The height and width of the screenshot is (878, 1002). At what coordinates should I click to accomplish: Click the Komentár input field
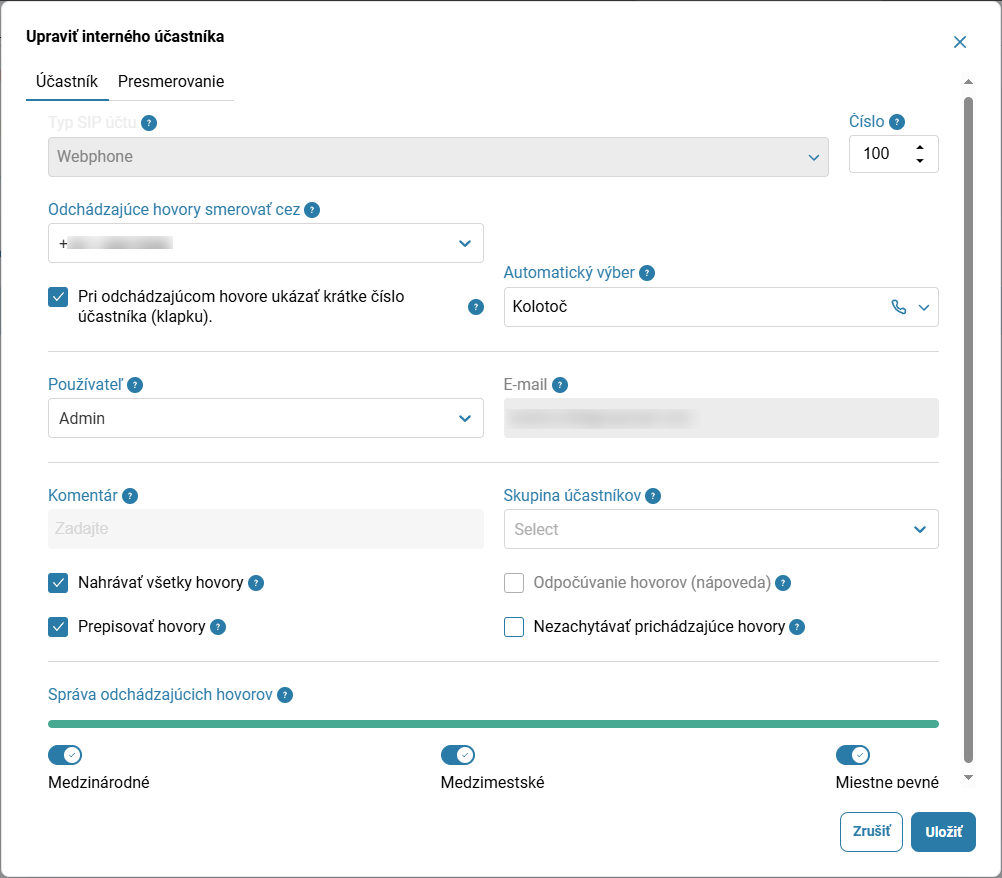[266, 529]
